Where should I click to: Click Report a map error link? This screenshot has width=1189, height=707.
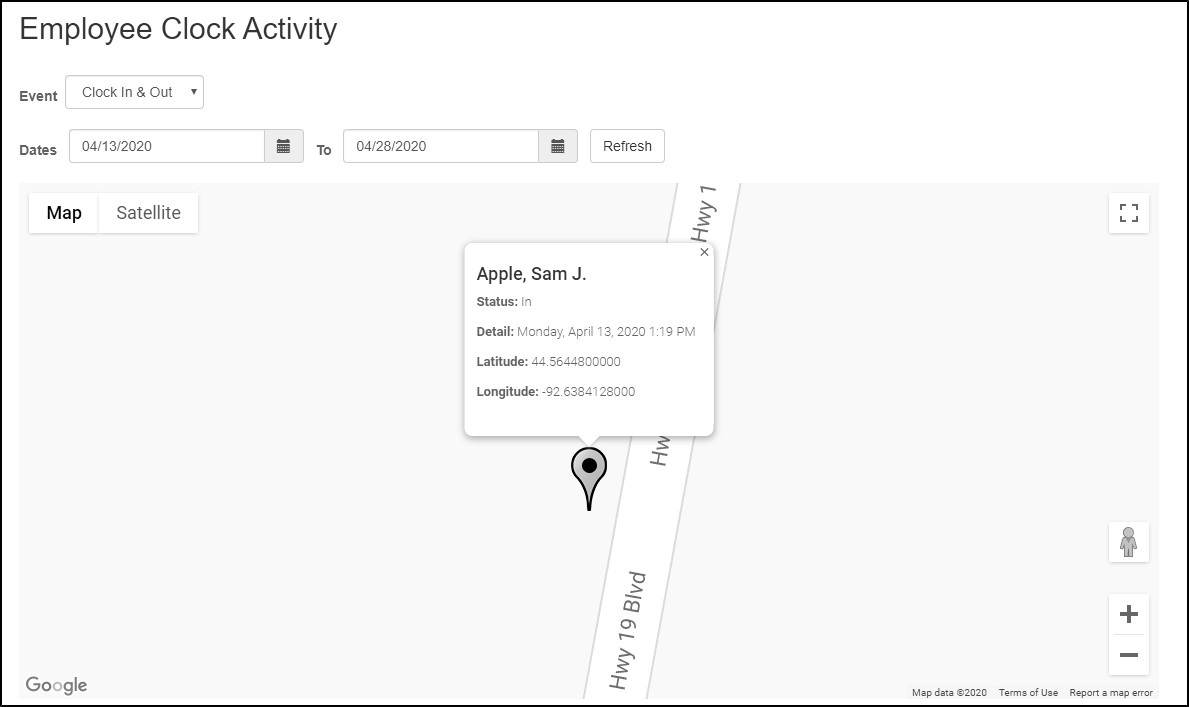[1110, 692]
